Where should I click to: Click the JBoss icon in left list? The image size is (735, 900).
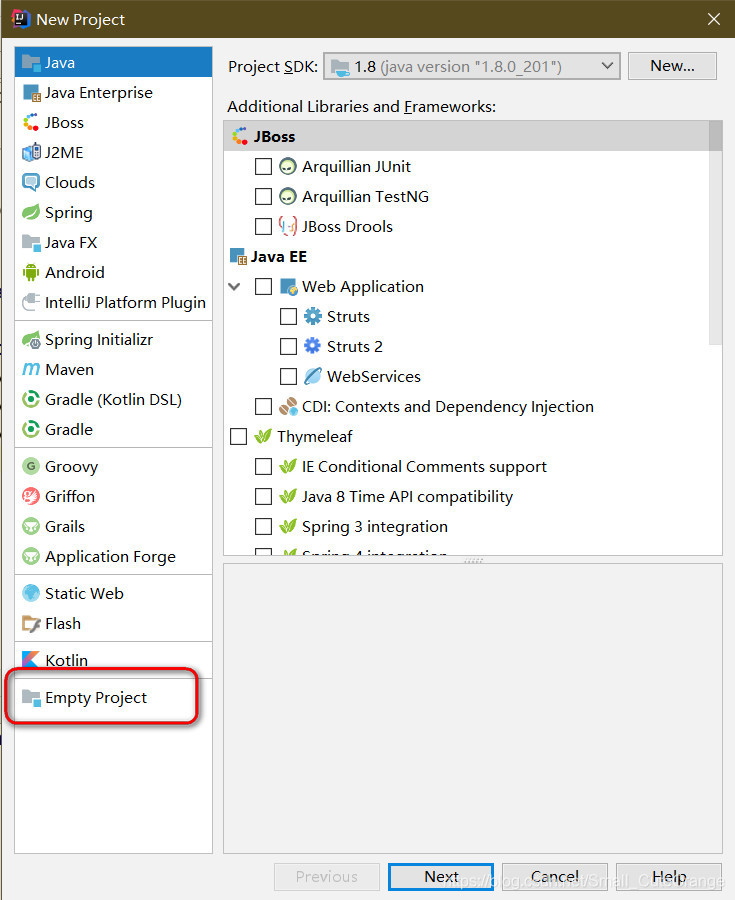point(31,122)
